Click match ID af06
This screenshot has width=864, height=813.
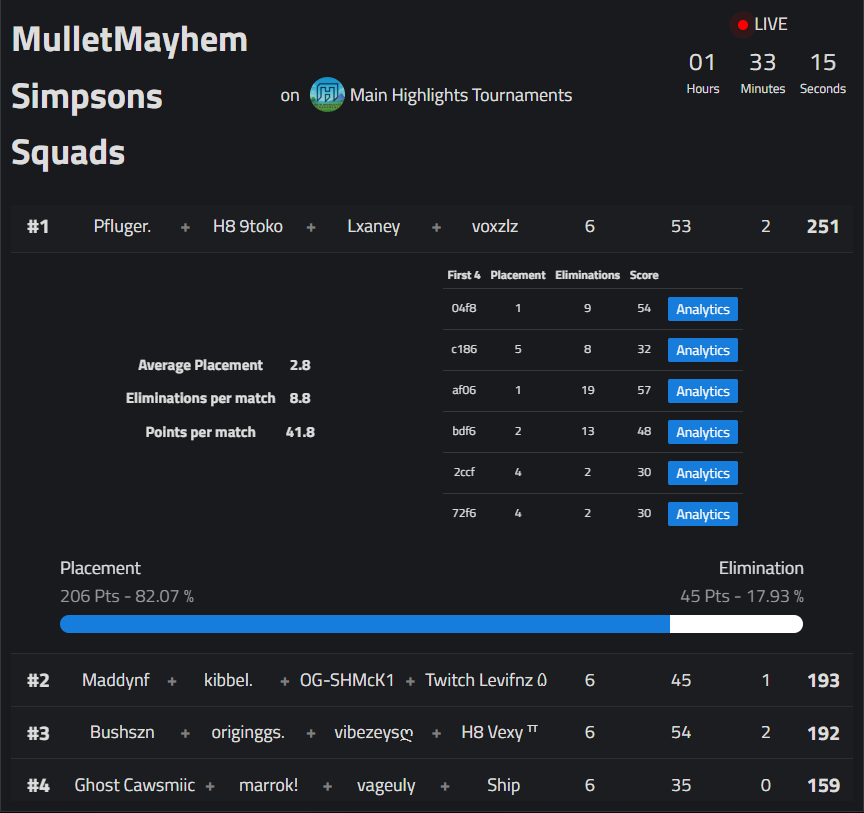tap(464, 390)
